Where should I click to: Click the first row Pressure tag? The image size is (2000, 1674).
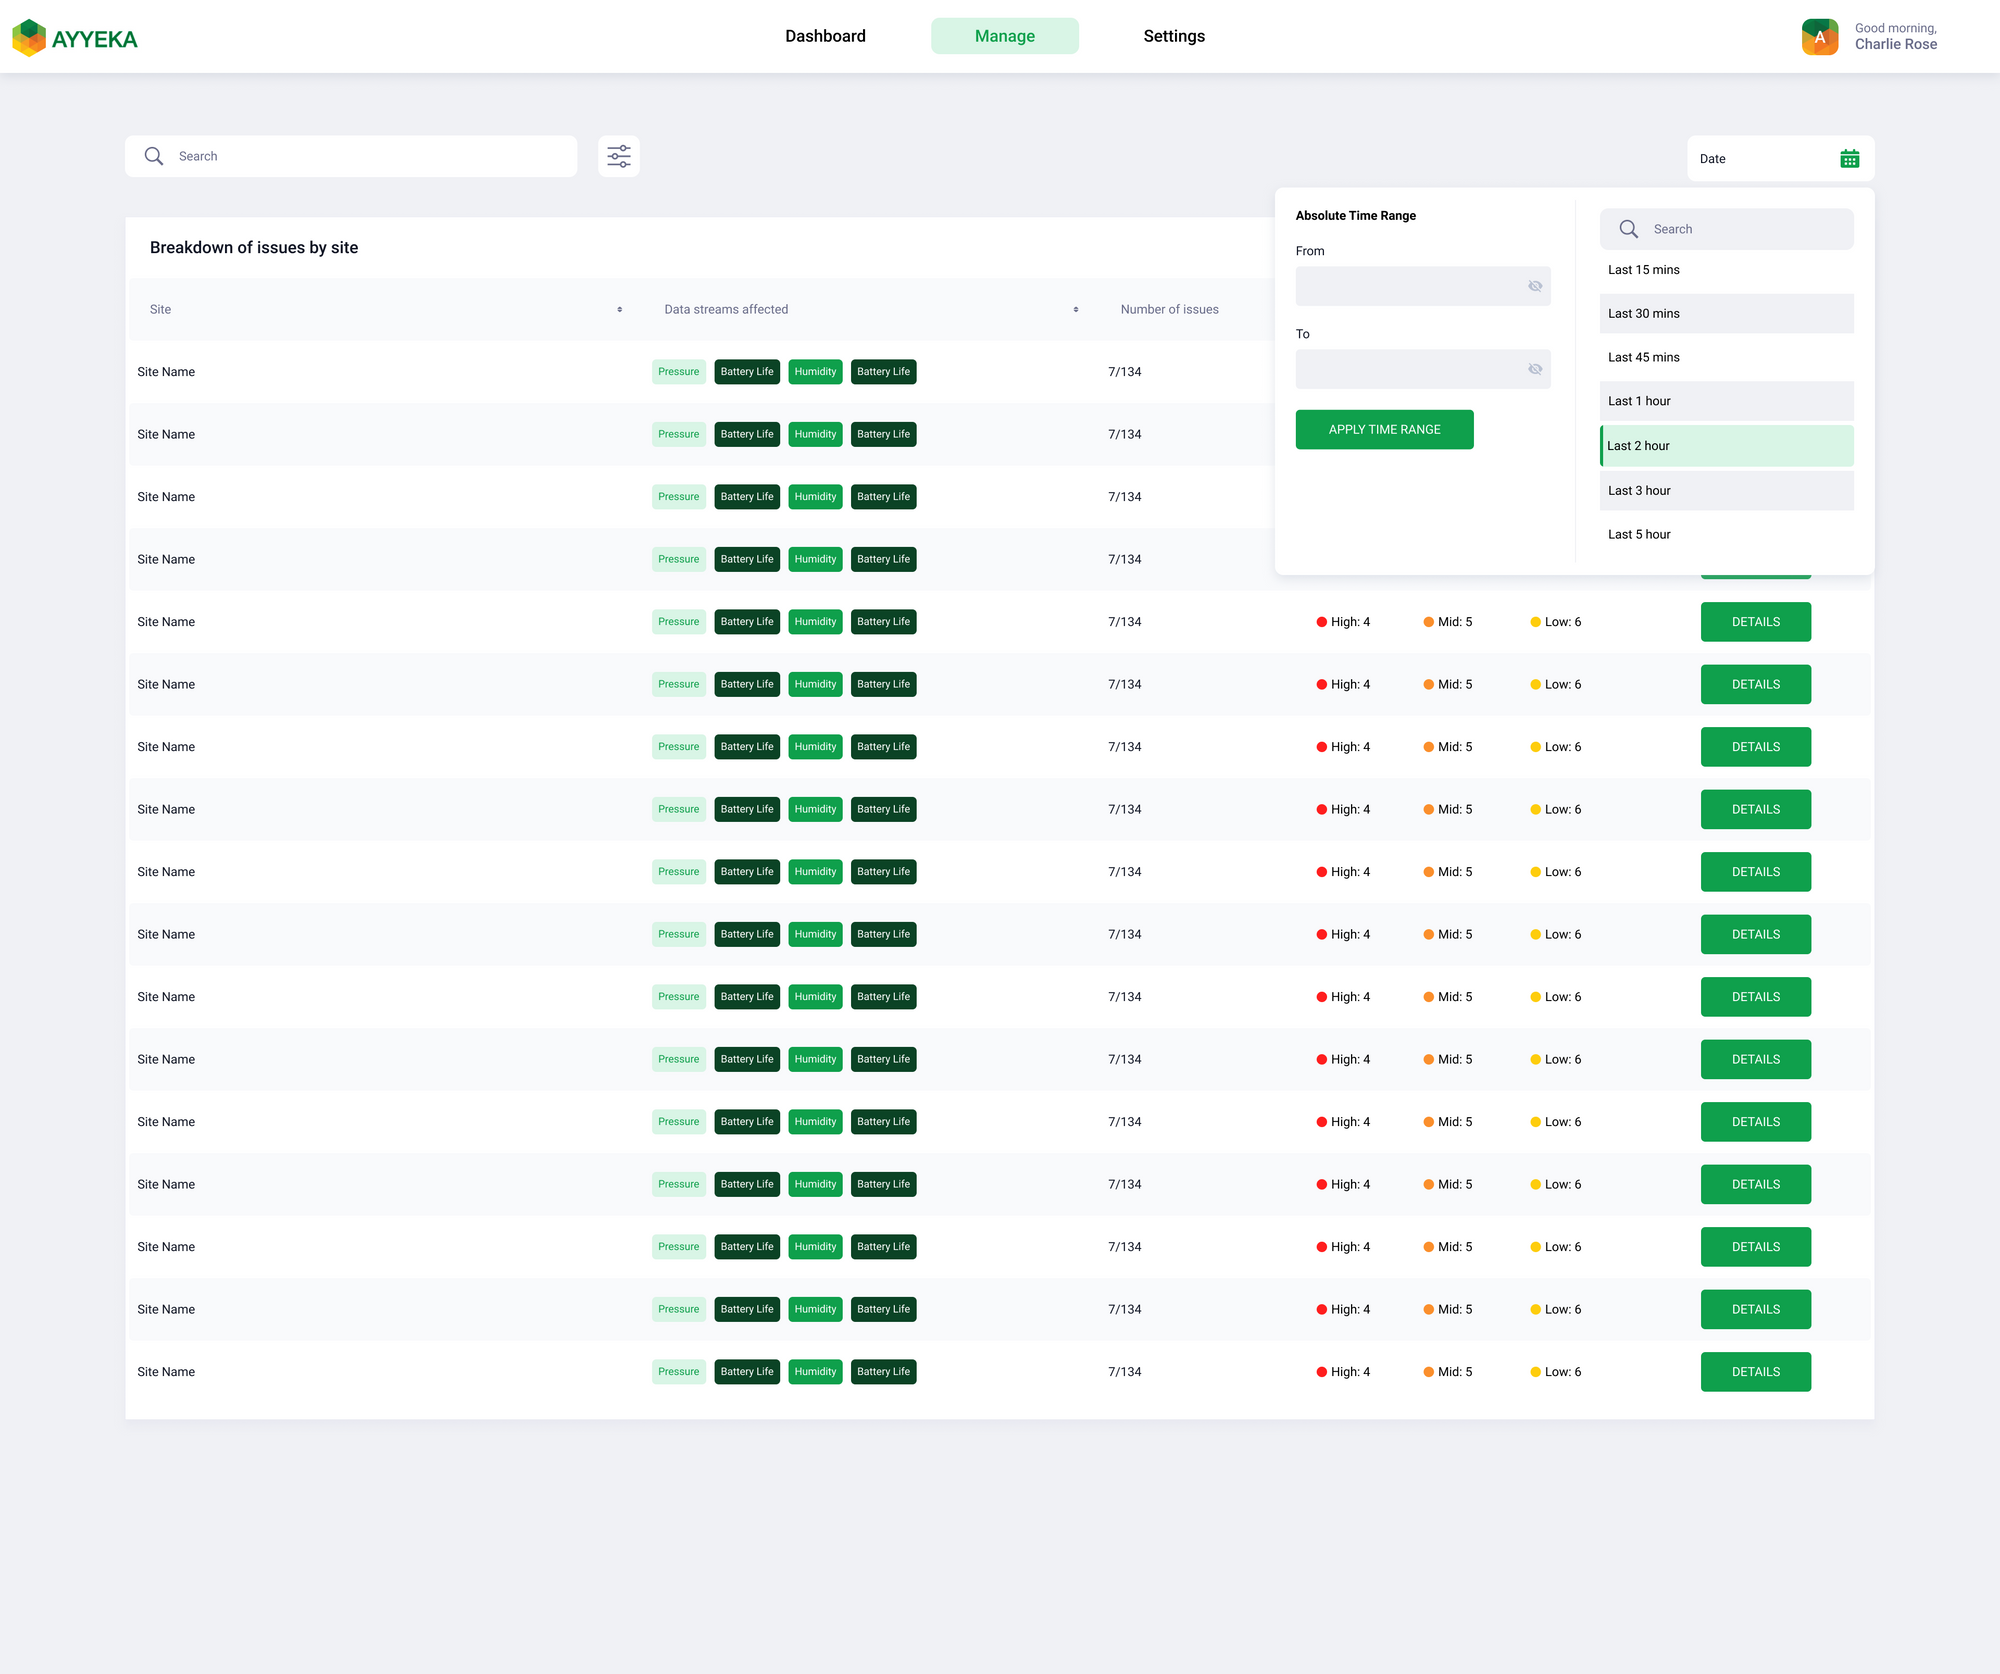[x=678, y=372]
